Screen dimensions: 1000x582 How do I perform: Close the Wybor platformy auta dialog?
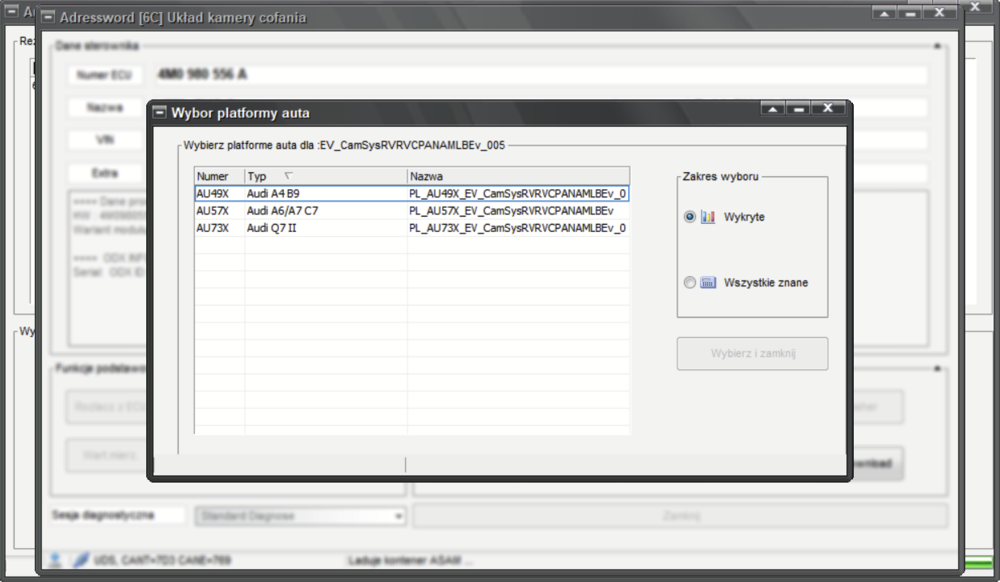tap(827, 109)
